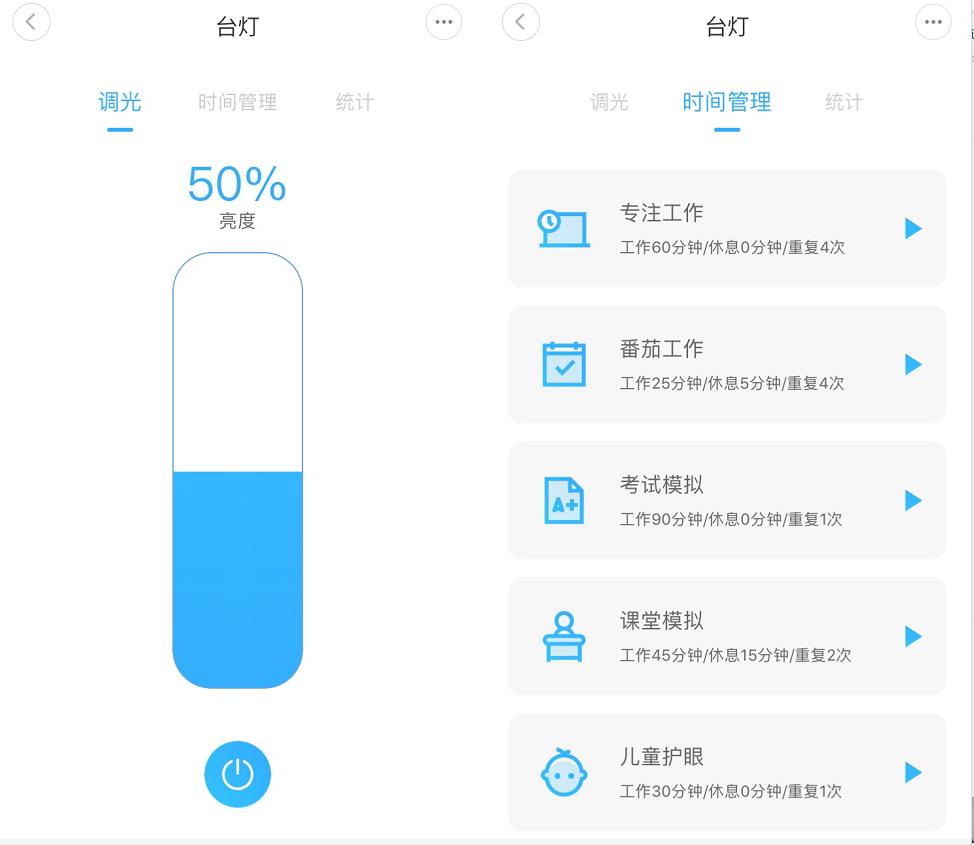
Task: Go back using the left arrow button
Action: (x=32, y=22)
